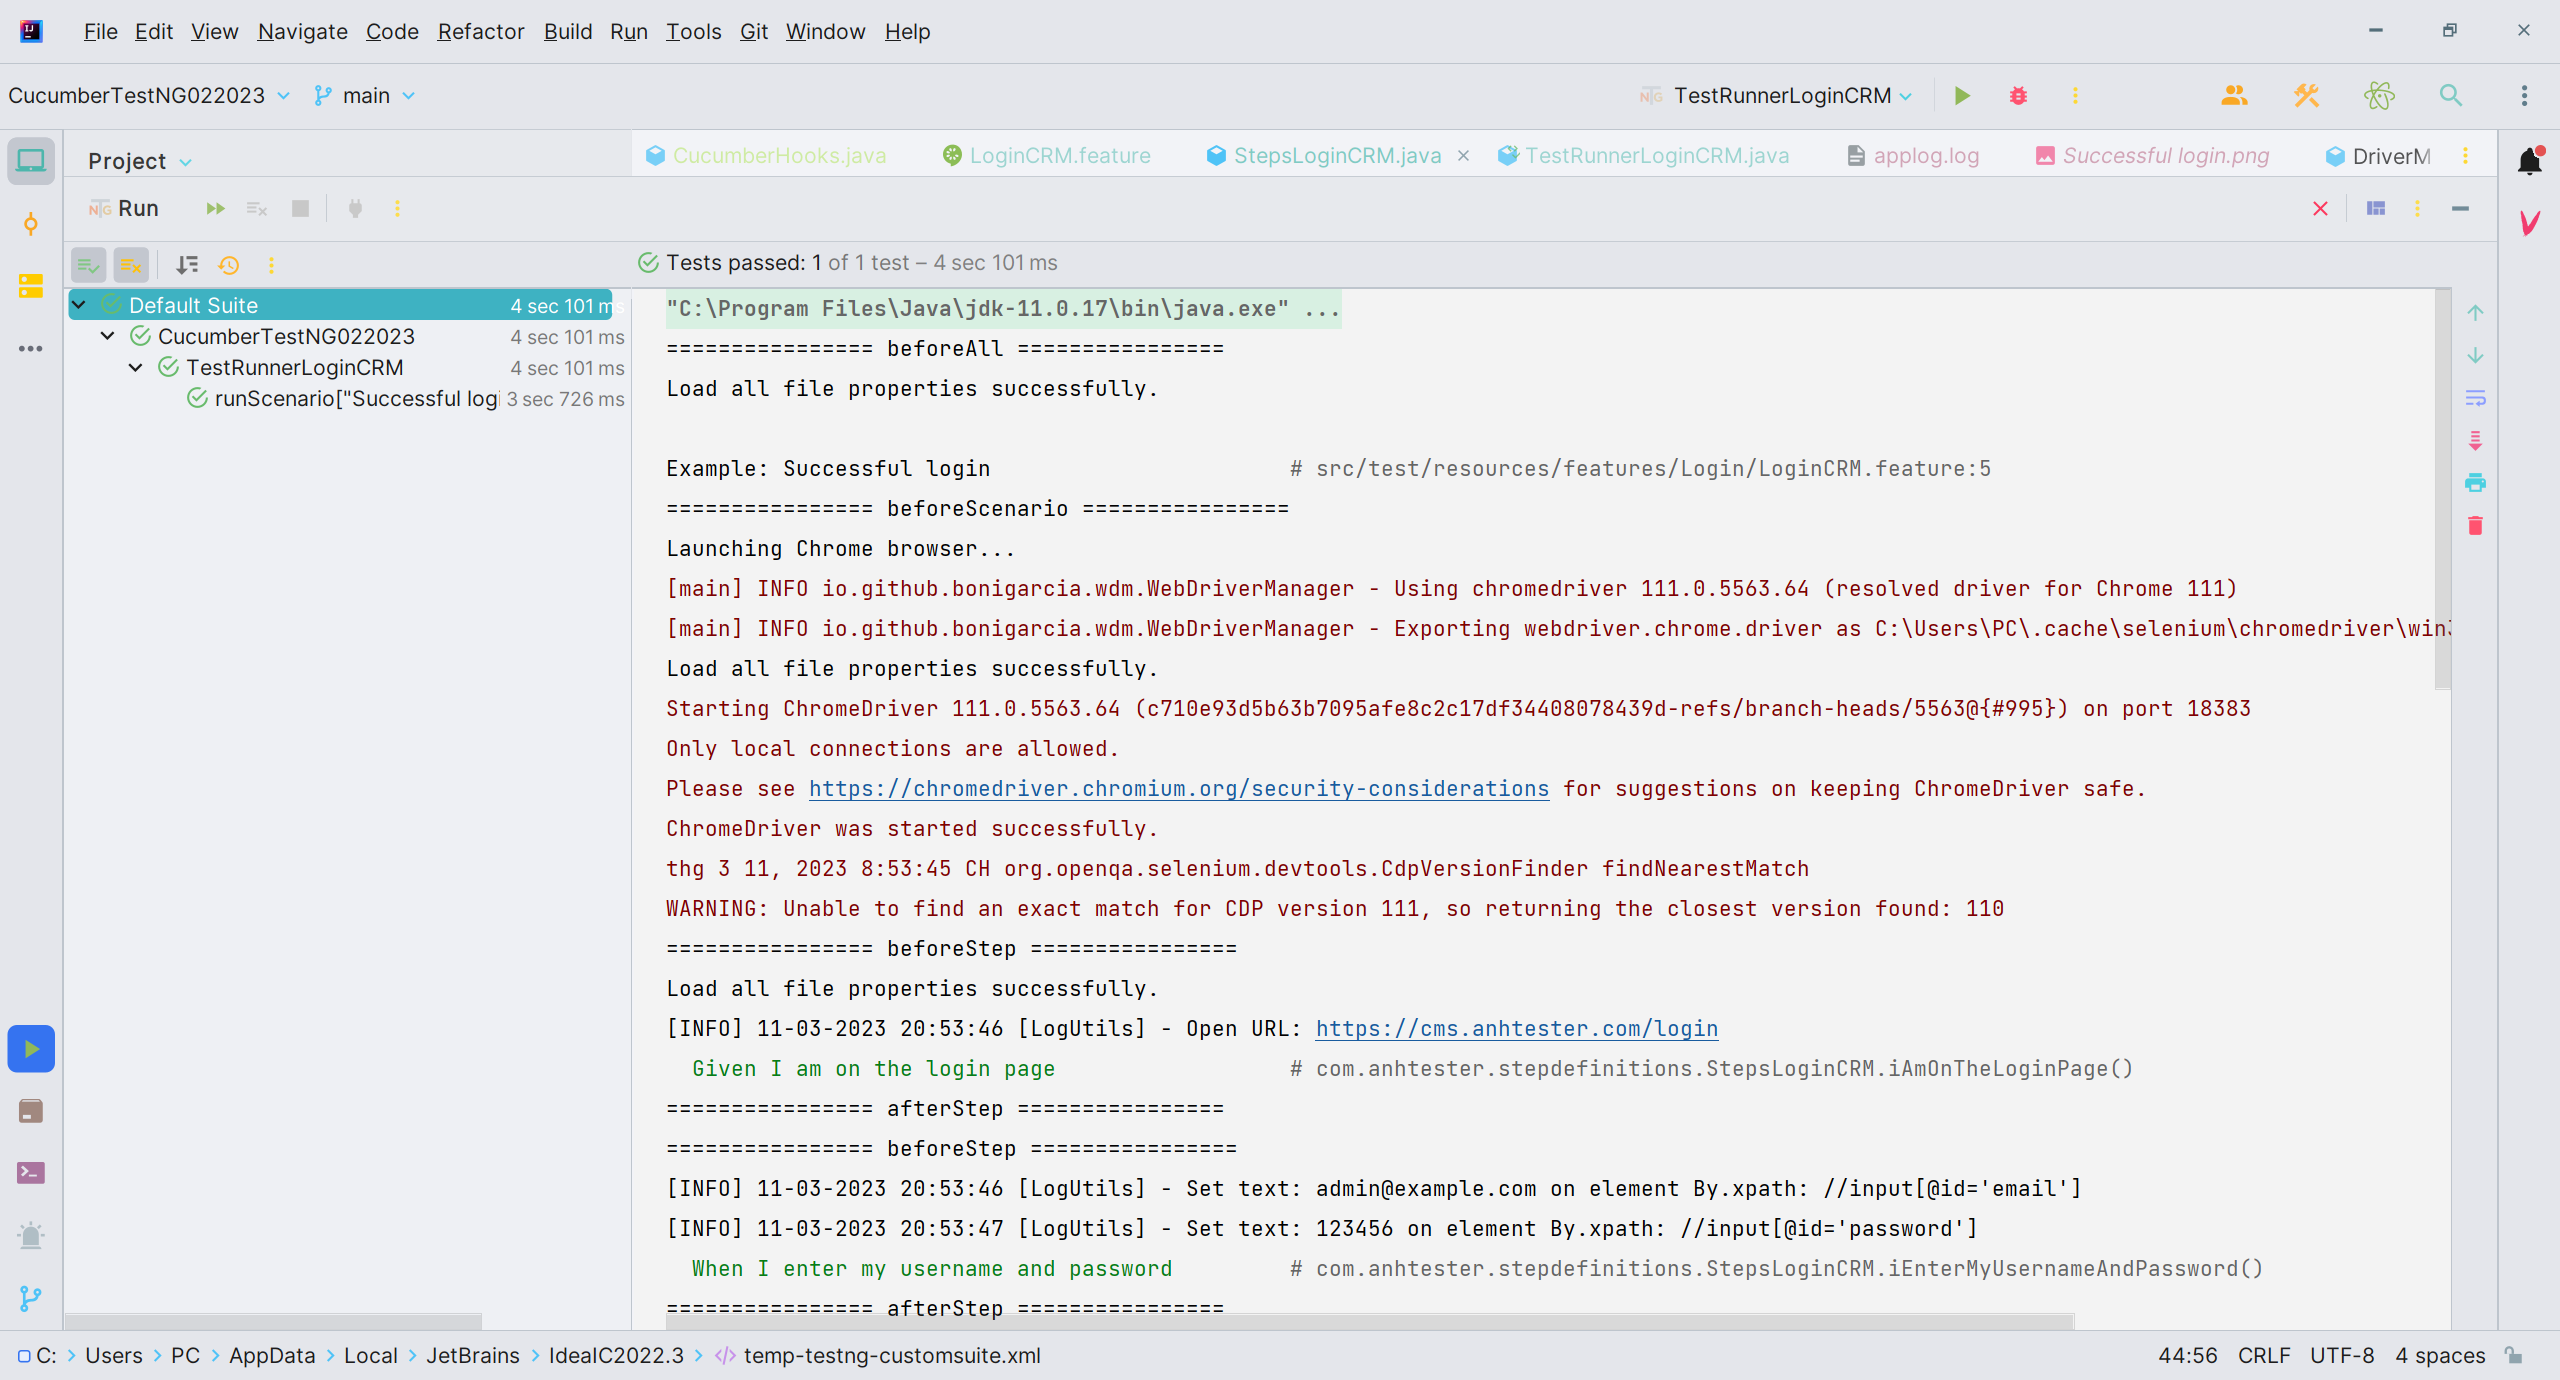Rerun the tests with the double-arrow icon

[x=215, y=209]
